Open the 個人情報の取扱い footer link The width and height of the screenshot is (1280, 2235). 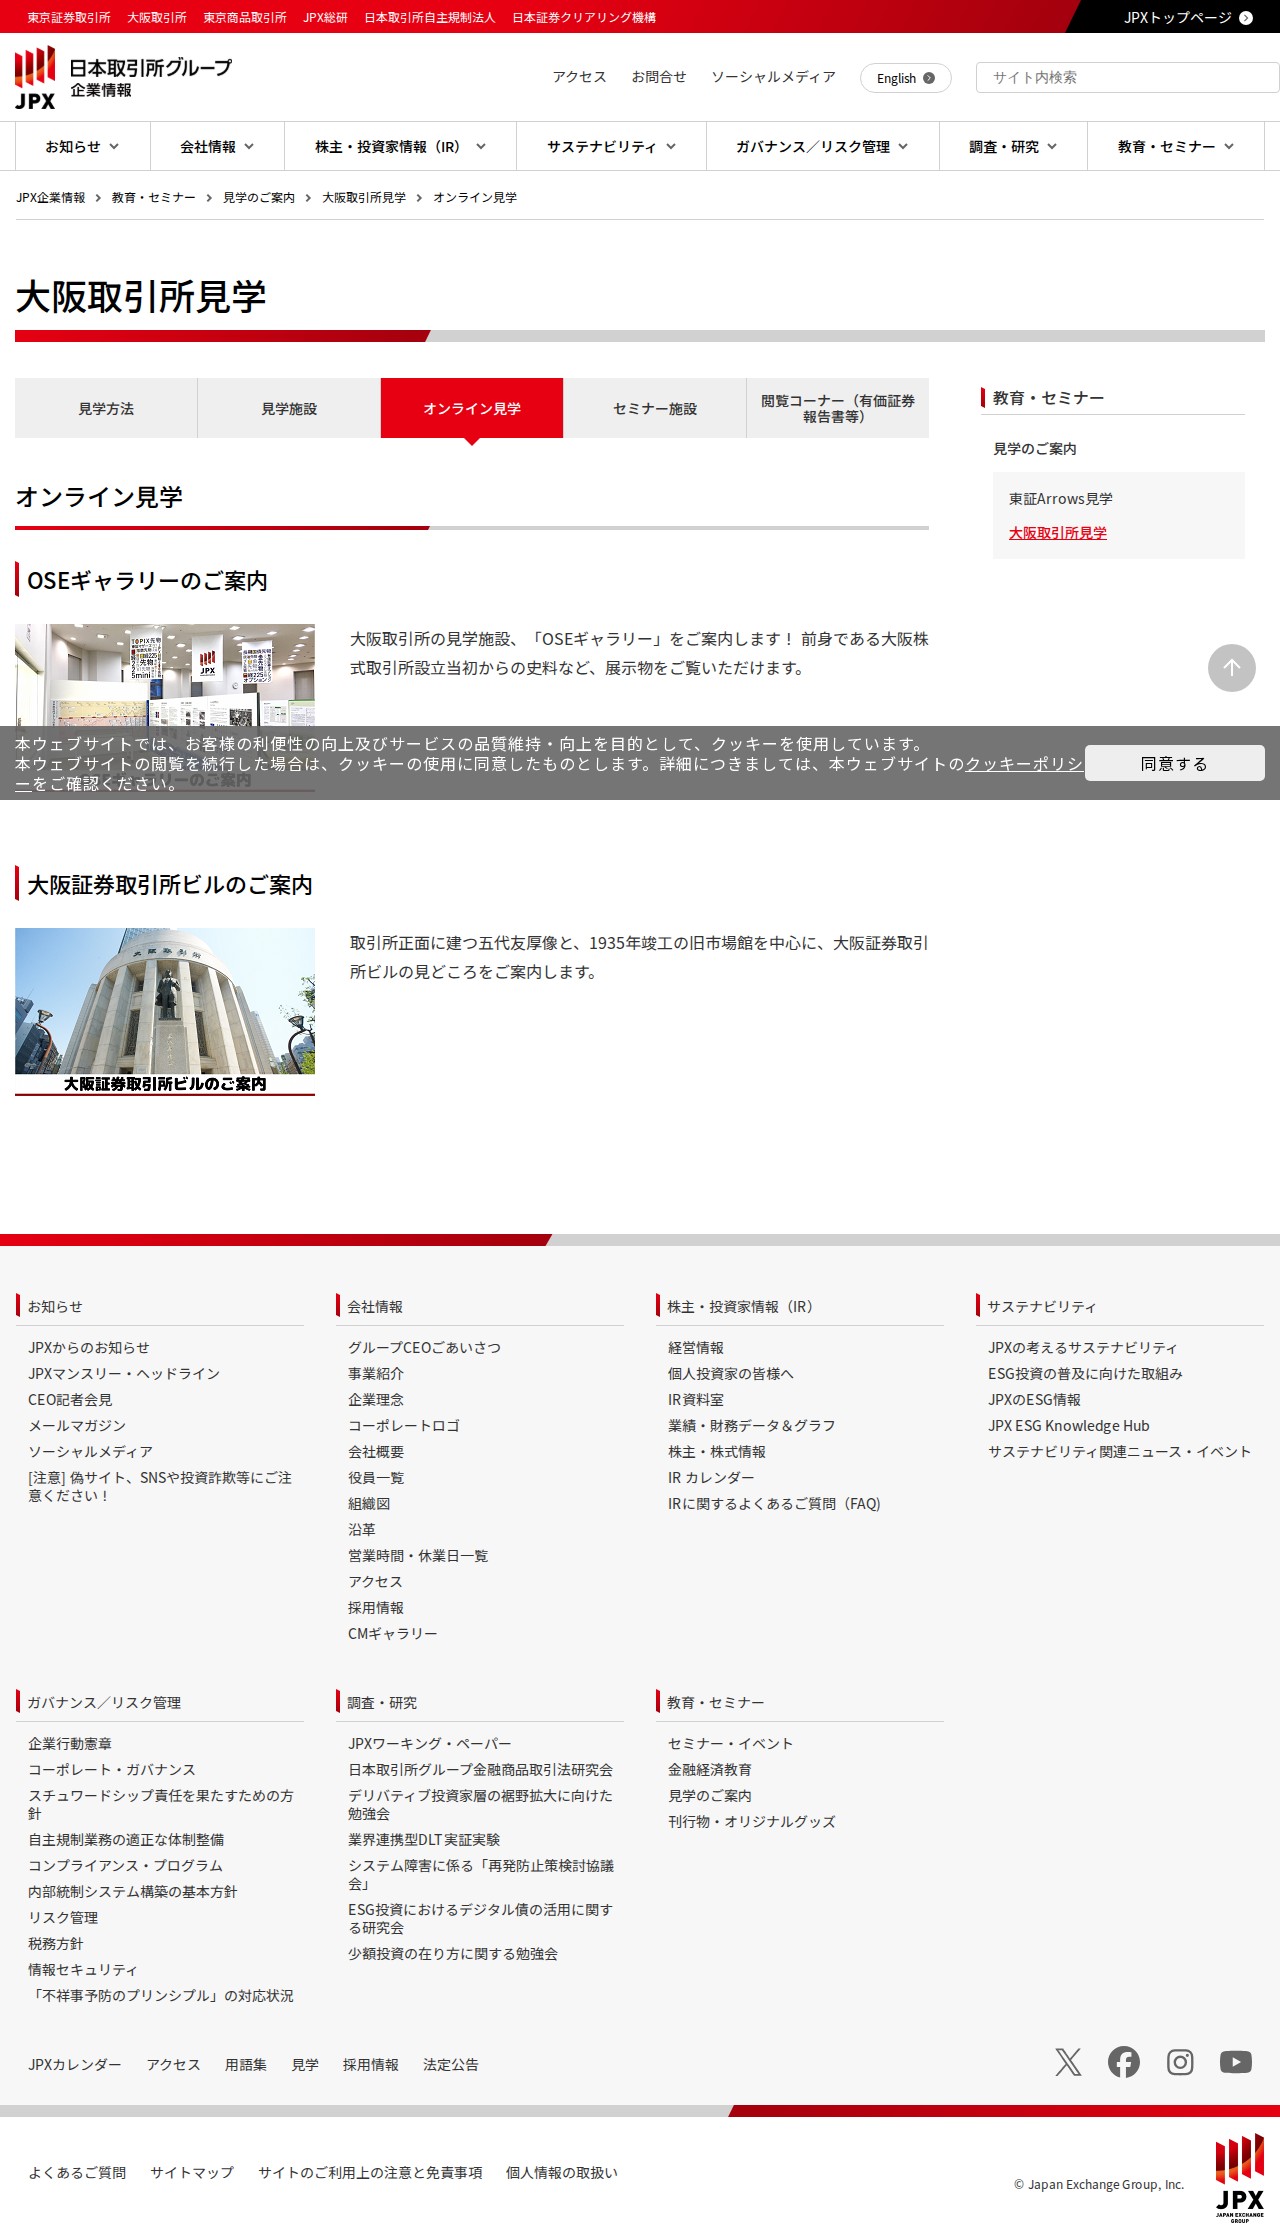pyautogui.click(x=562, y=2173)
